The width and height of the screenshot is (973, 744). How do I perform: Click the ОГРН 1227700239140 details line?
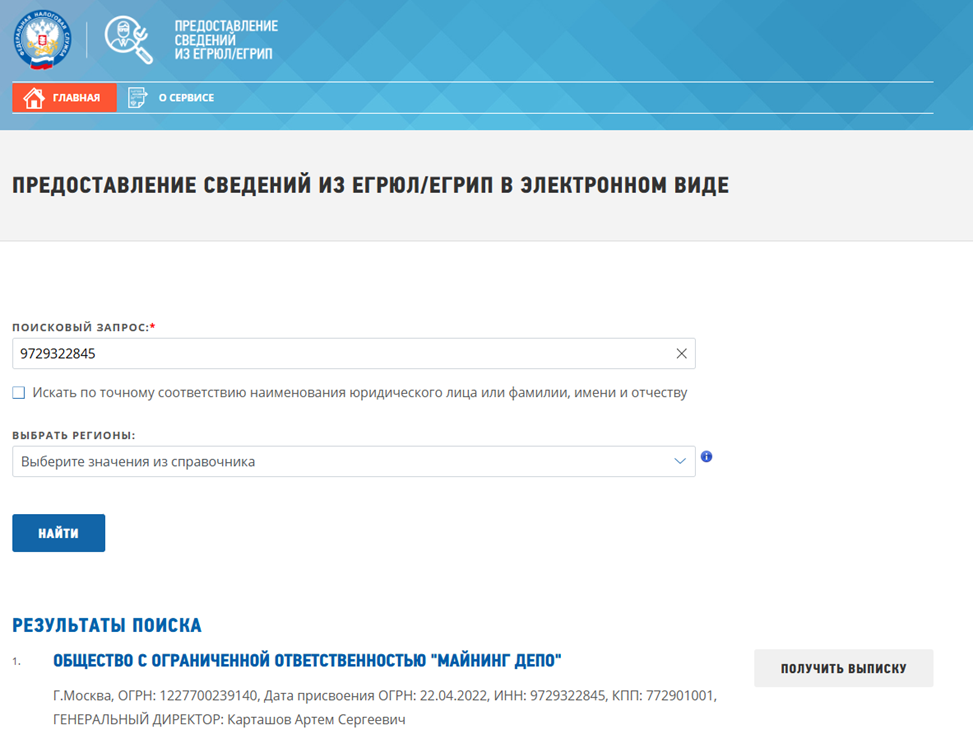(x=385, y=696)
